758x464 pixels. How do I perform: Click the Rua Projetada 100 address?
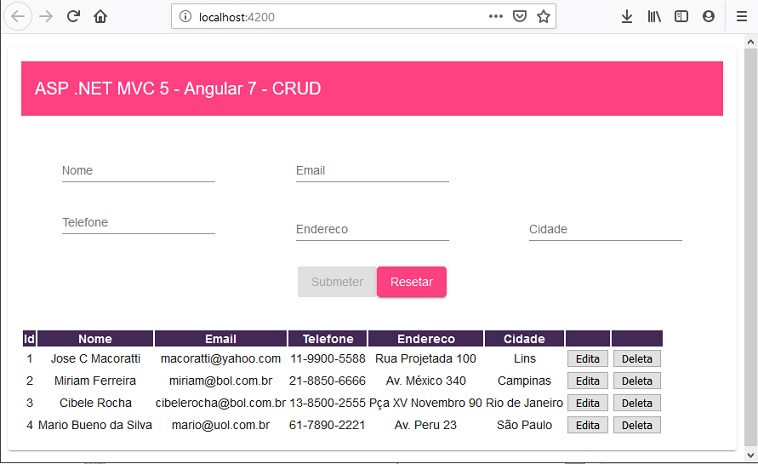coord(426,359)
